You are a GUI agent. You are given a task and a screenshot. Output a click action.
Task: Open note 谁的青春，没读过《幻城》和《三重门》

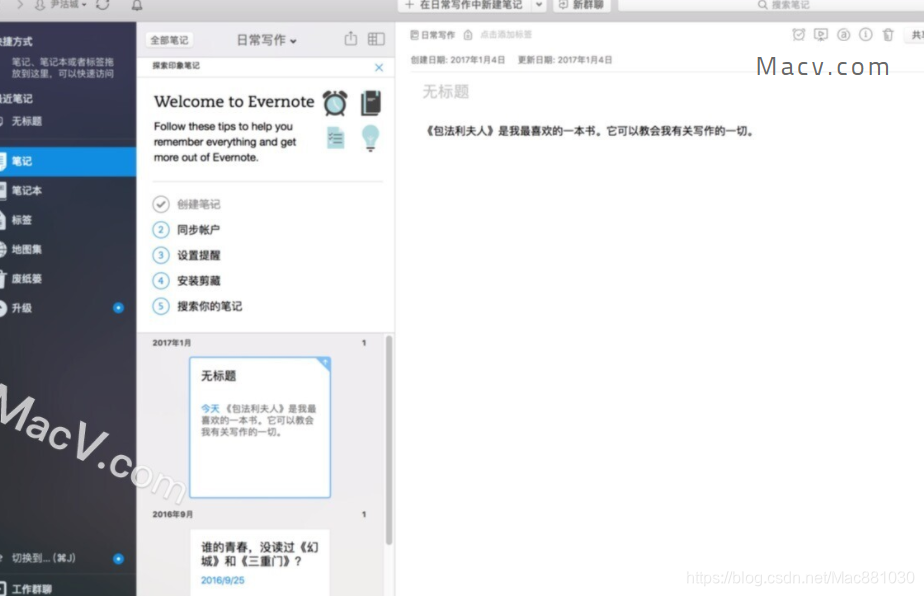coord(260,562)
